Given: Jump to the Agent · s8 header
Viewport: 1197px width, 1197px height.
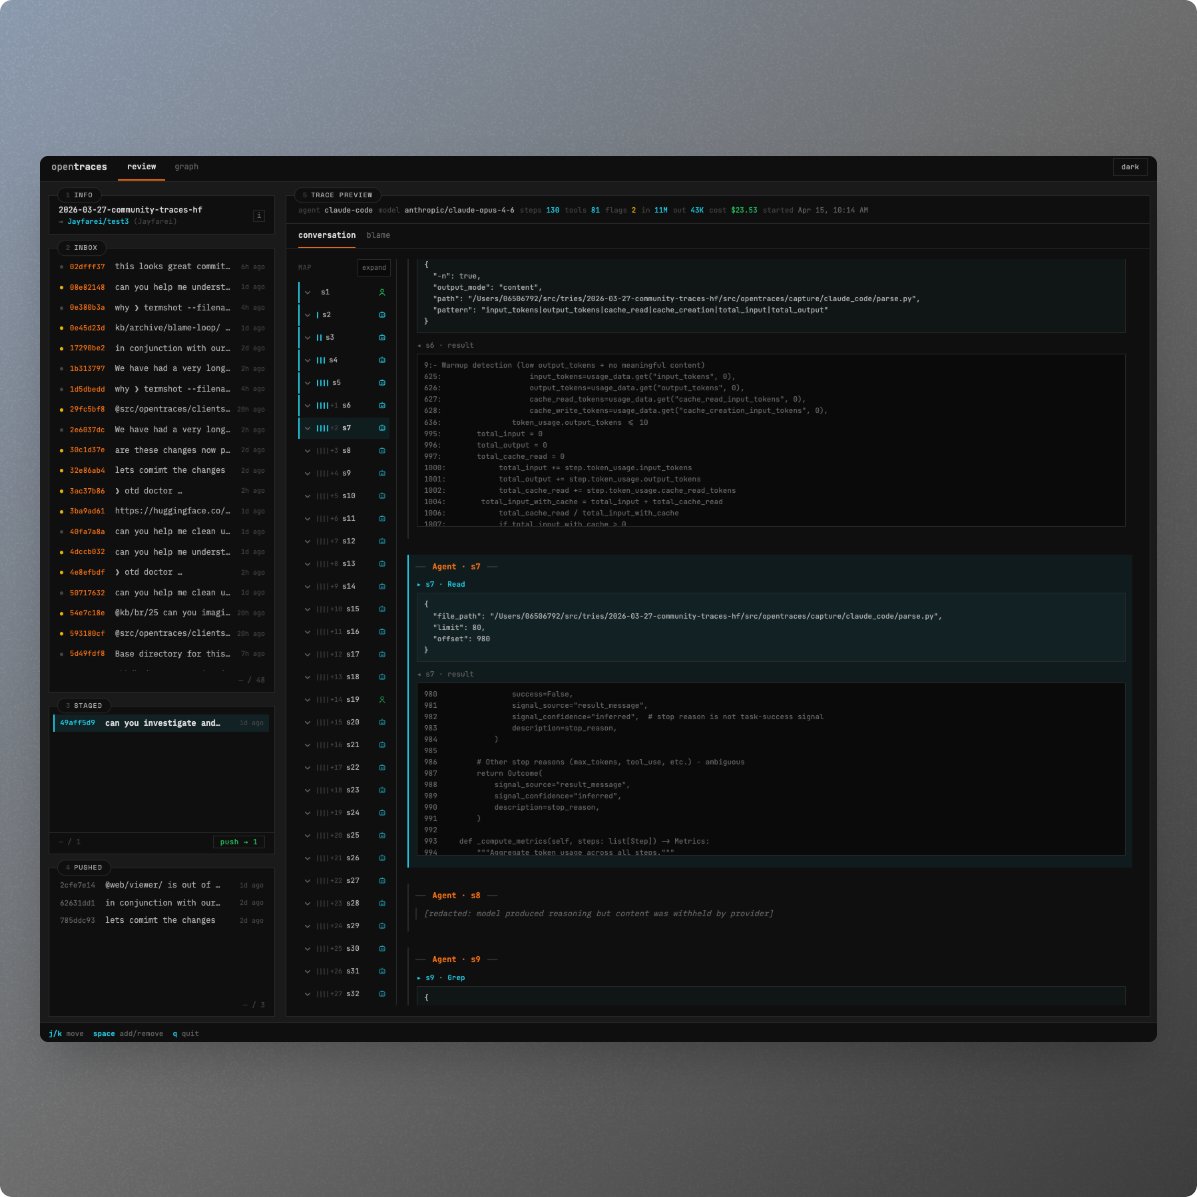Looking at the screenshot, I should pos(457,895).
